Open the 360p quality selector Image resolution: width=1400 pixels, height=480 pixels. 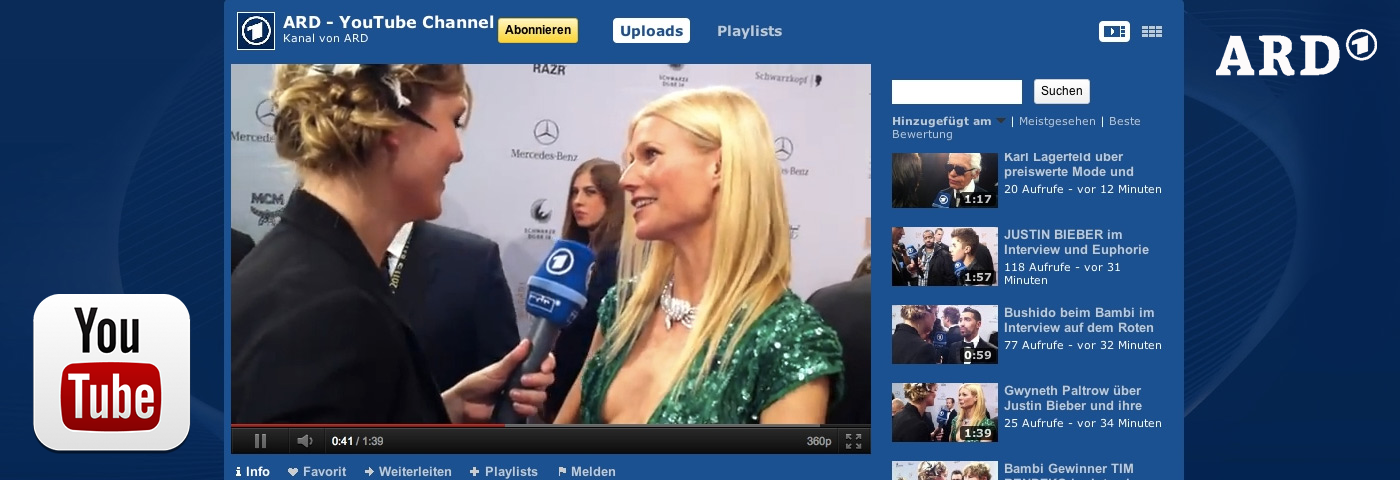[819, 441]
